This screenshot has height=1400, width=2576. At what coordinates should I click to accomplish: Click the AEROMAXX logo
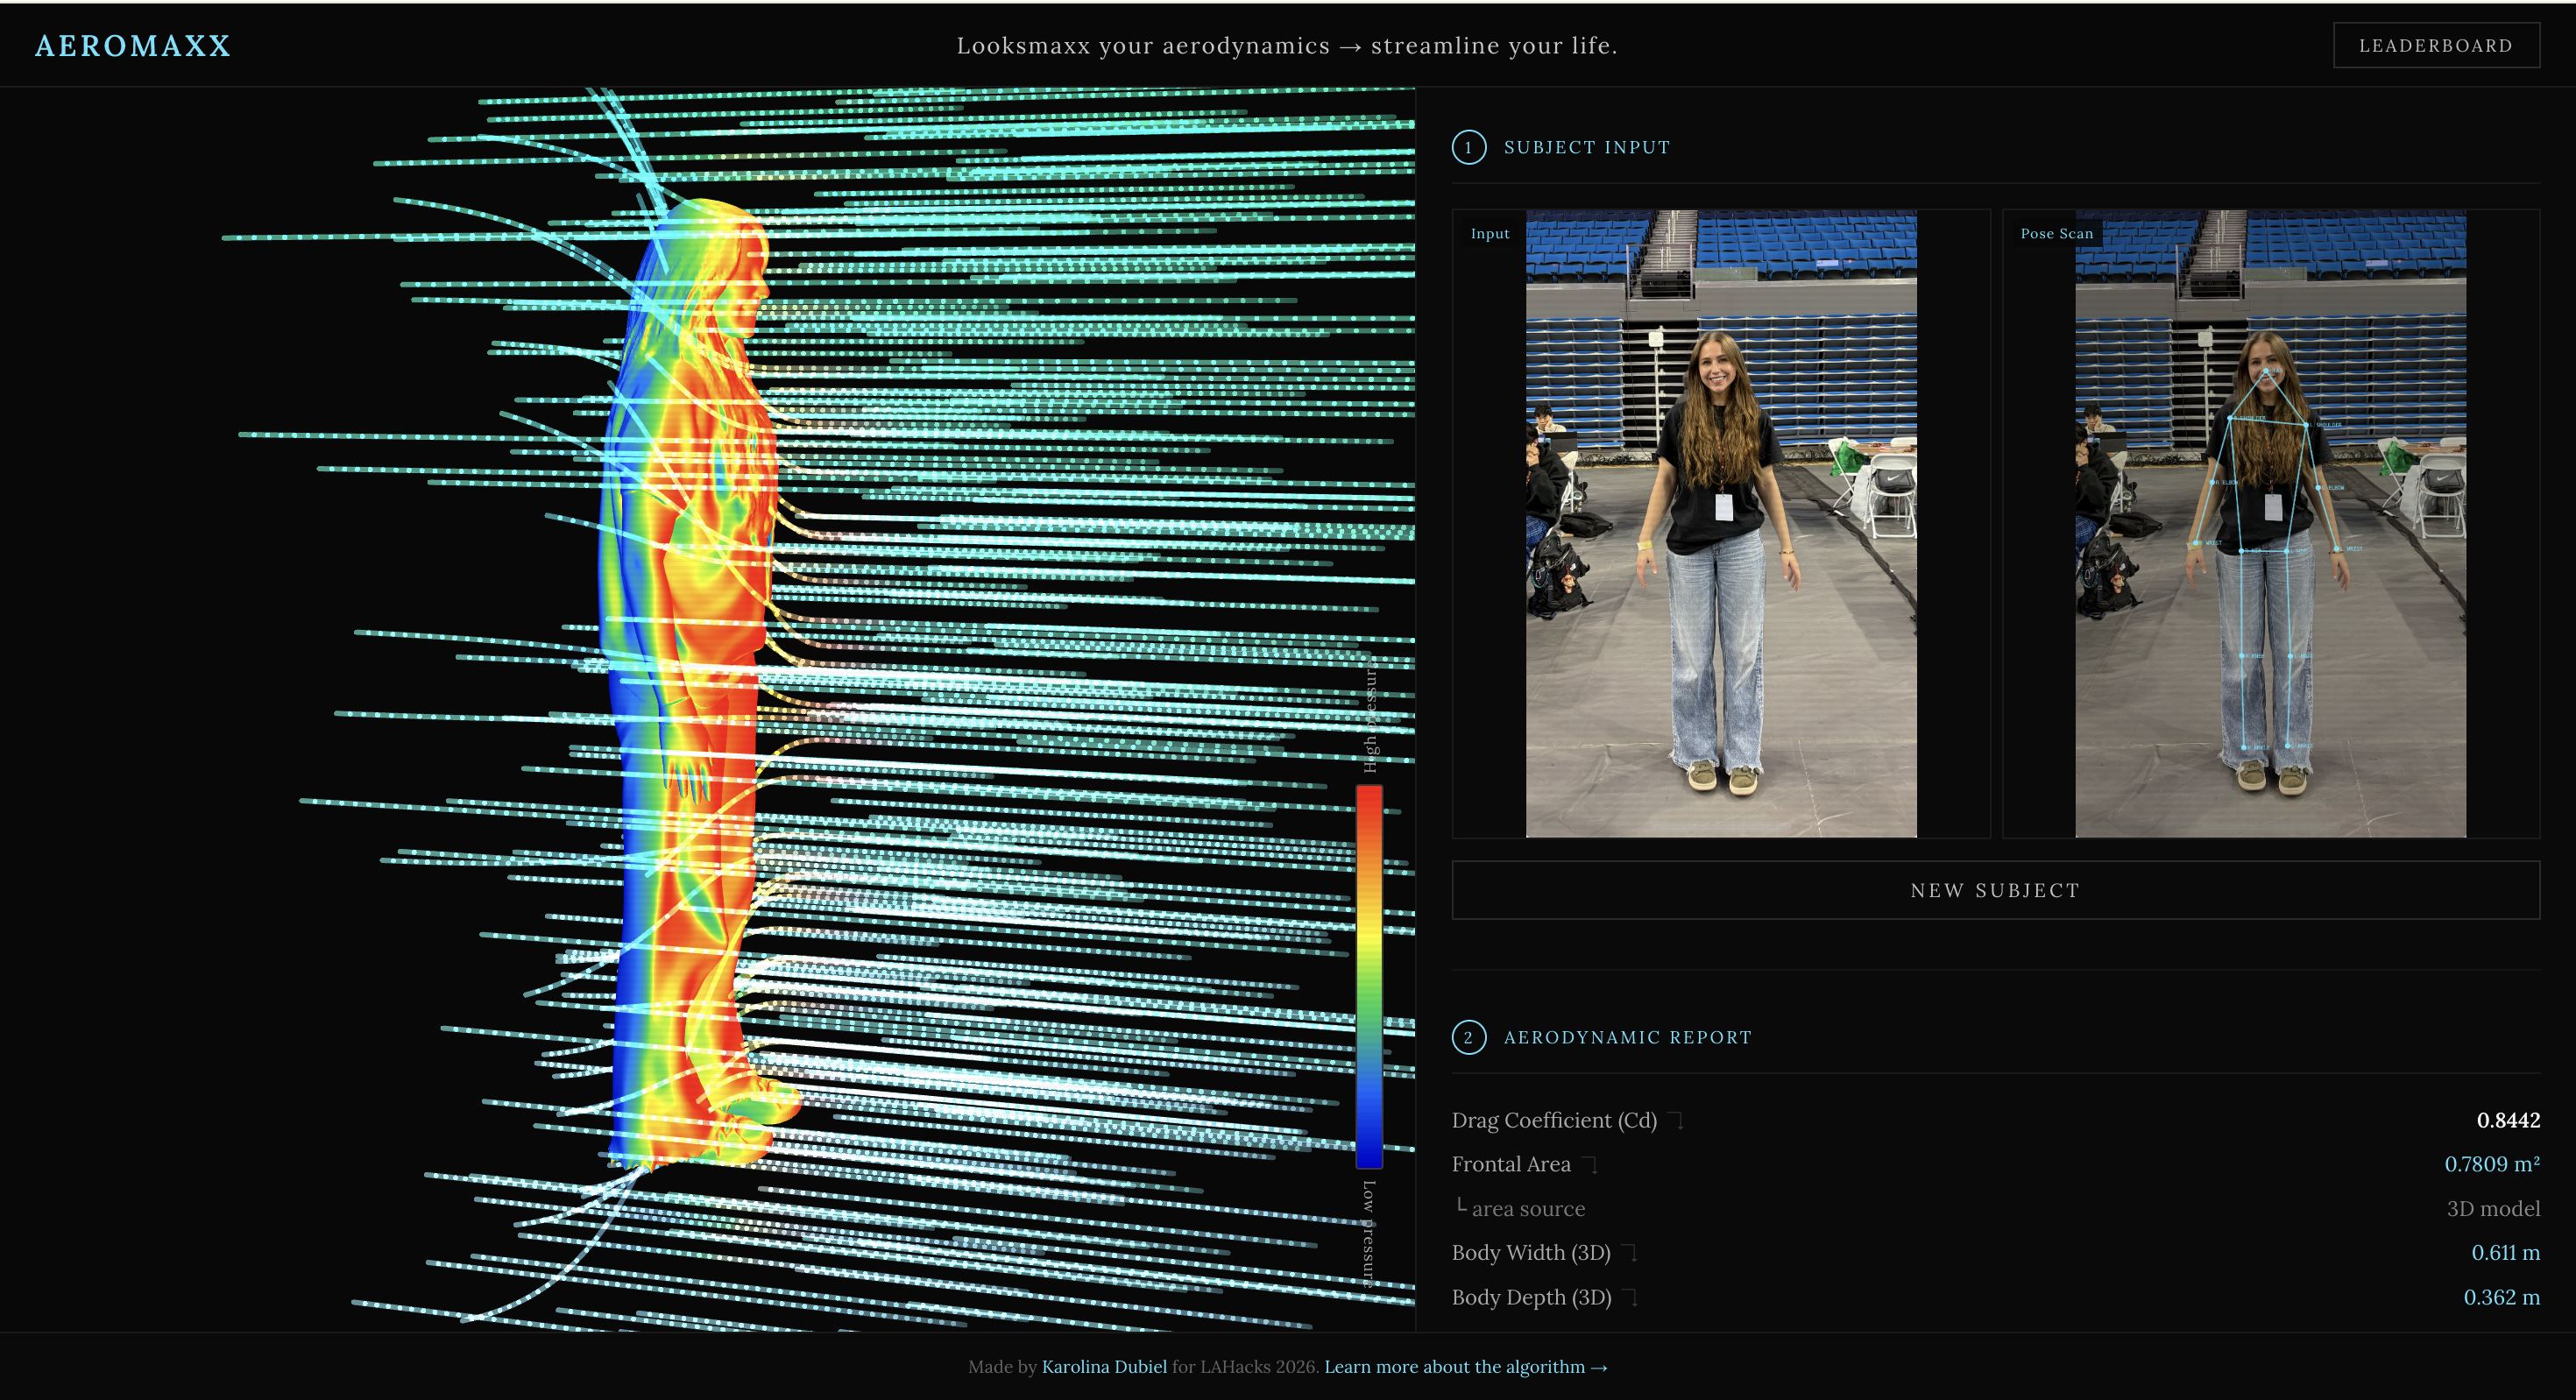133,46
